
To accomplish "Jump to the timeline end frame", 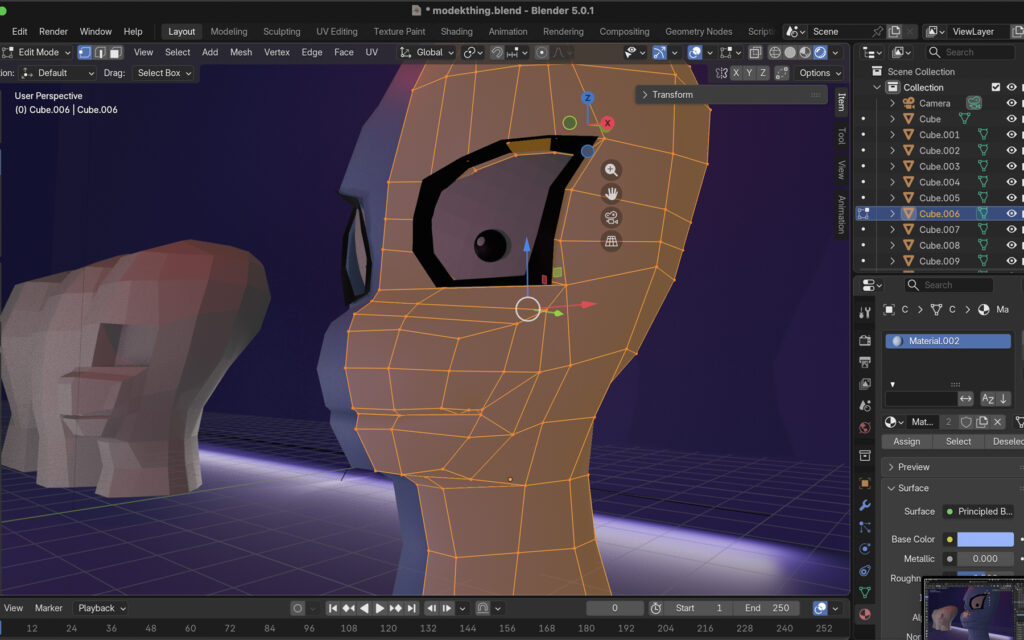I will point(410,608).
